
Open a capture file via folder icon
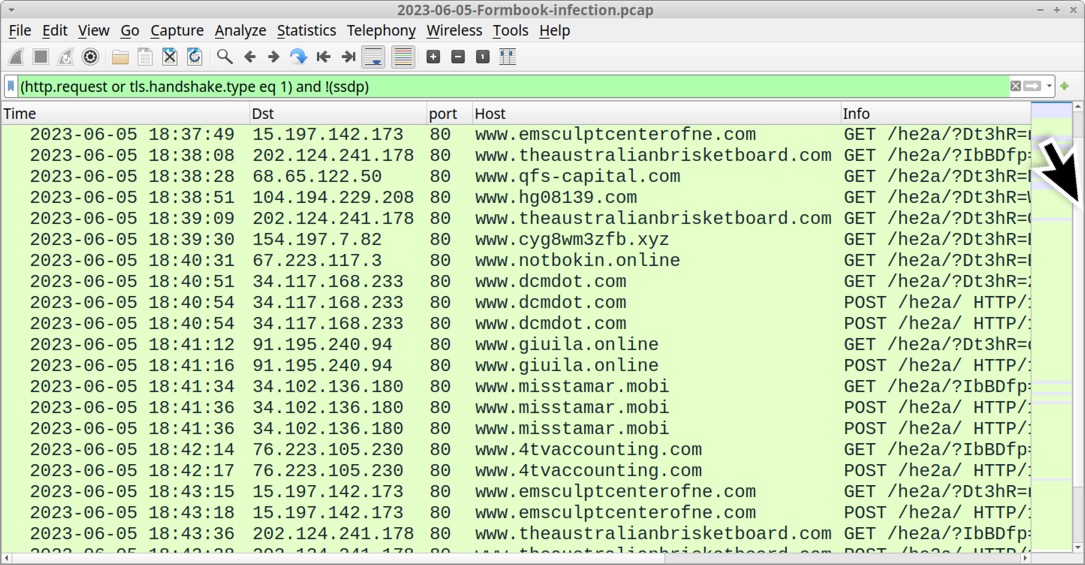pyautogui.click(x=120, y=57)
